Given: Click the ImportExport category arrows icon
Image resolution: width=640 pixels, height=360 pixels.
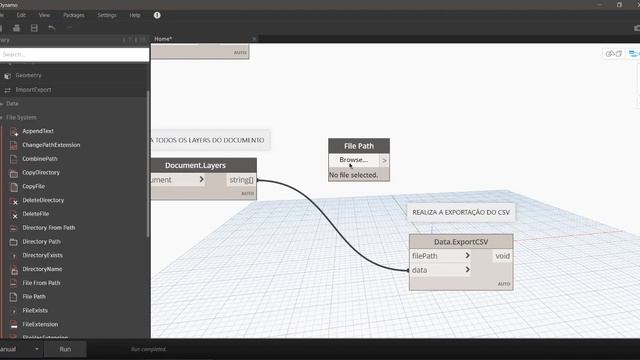Looking at the screenshot, I should pyautogui.click(x=7, y=90).
